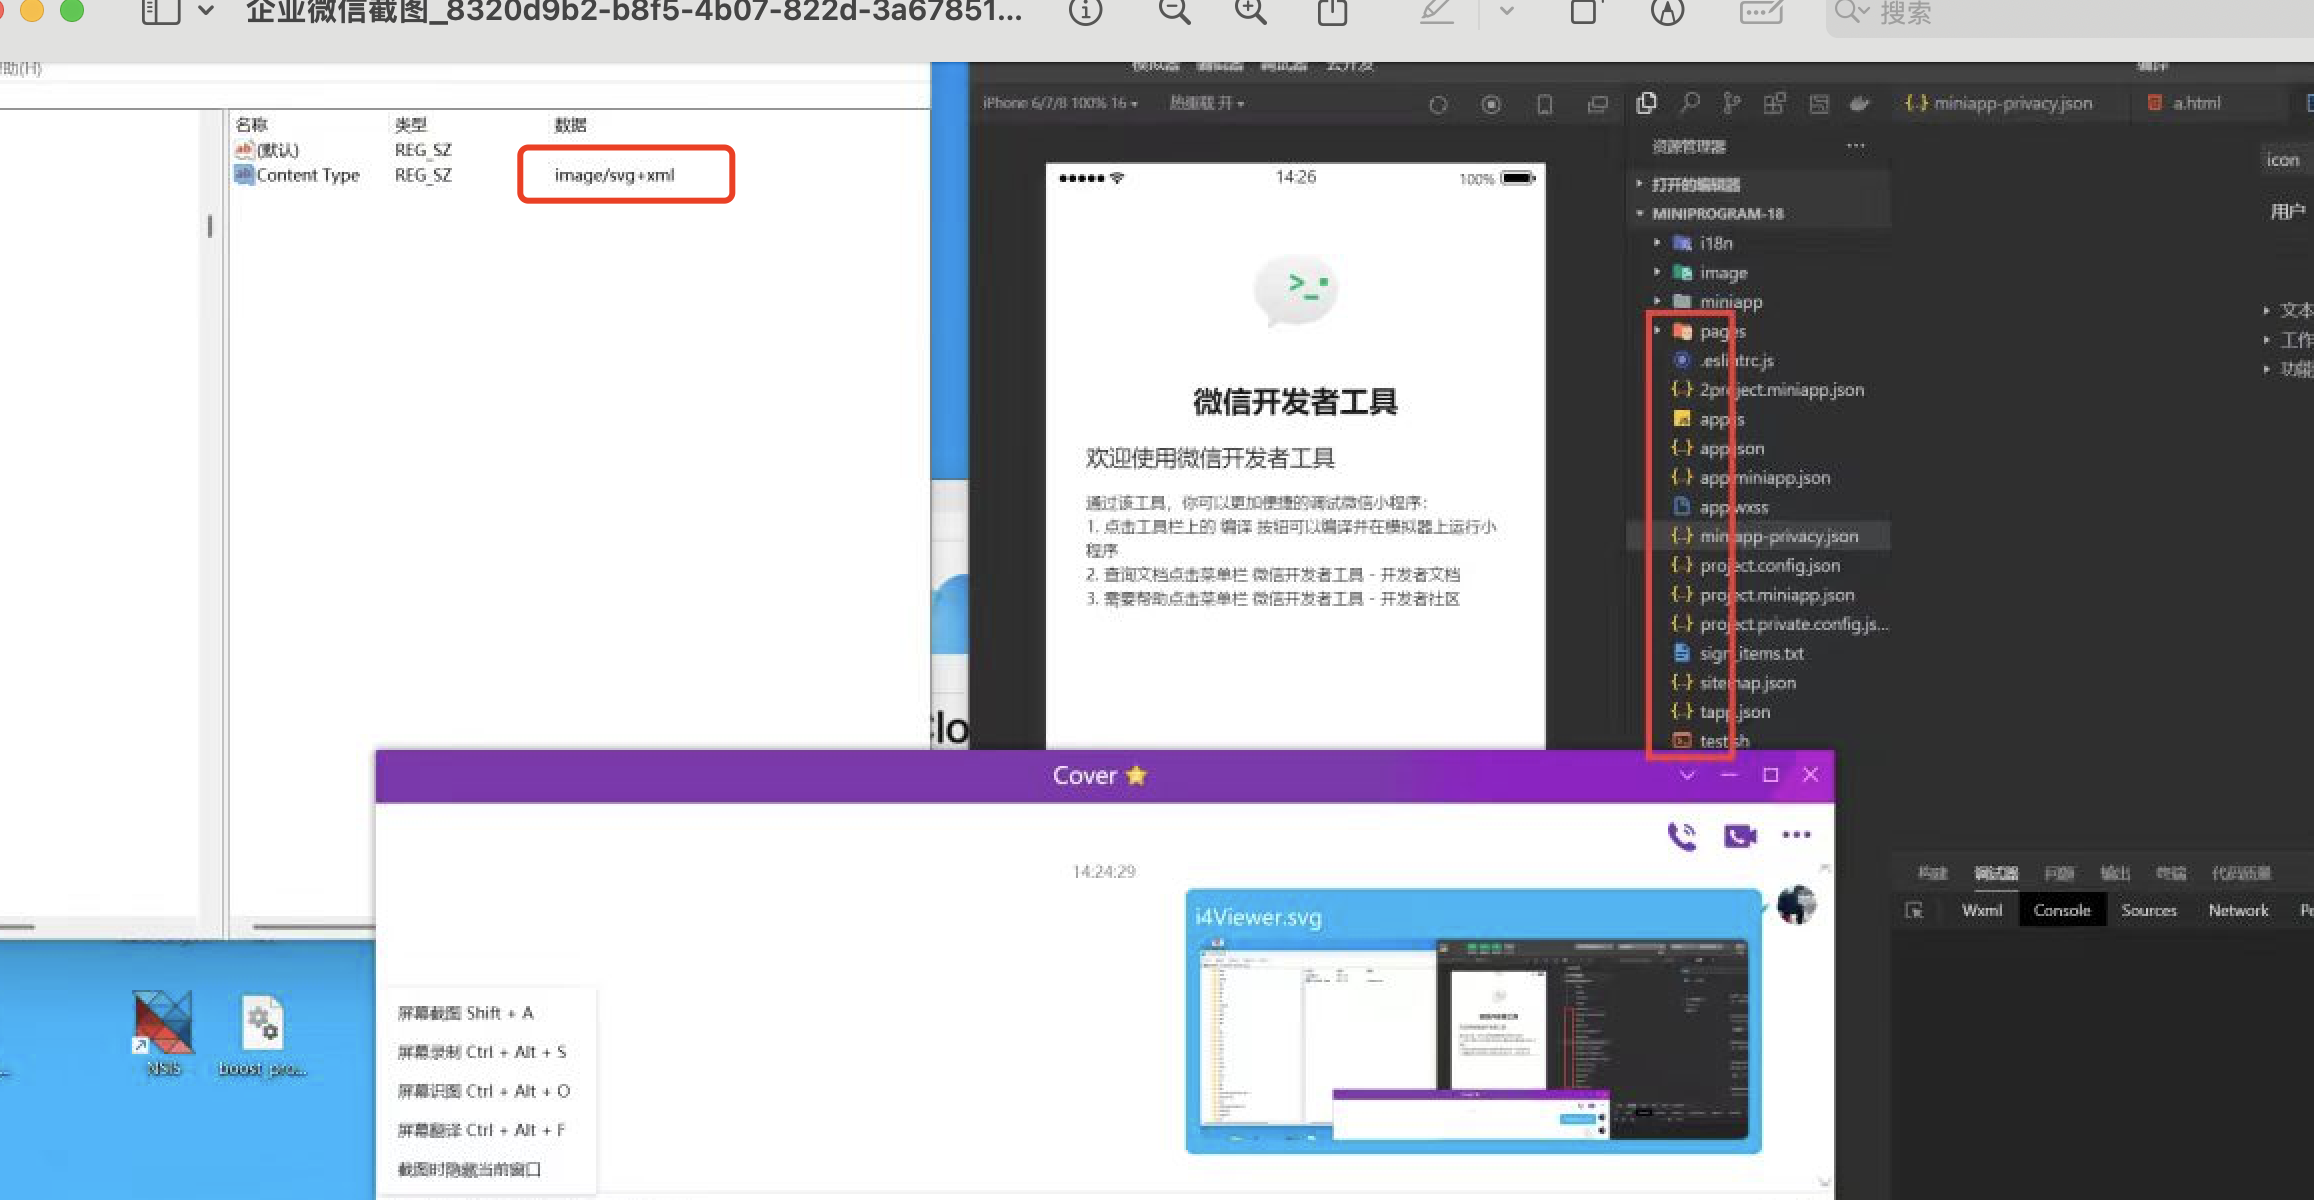The height and width of the screenshot is (1200, 2314).
Task: Zoom in using the magnifier plus icon
Action: click(1250, 11)
